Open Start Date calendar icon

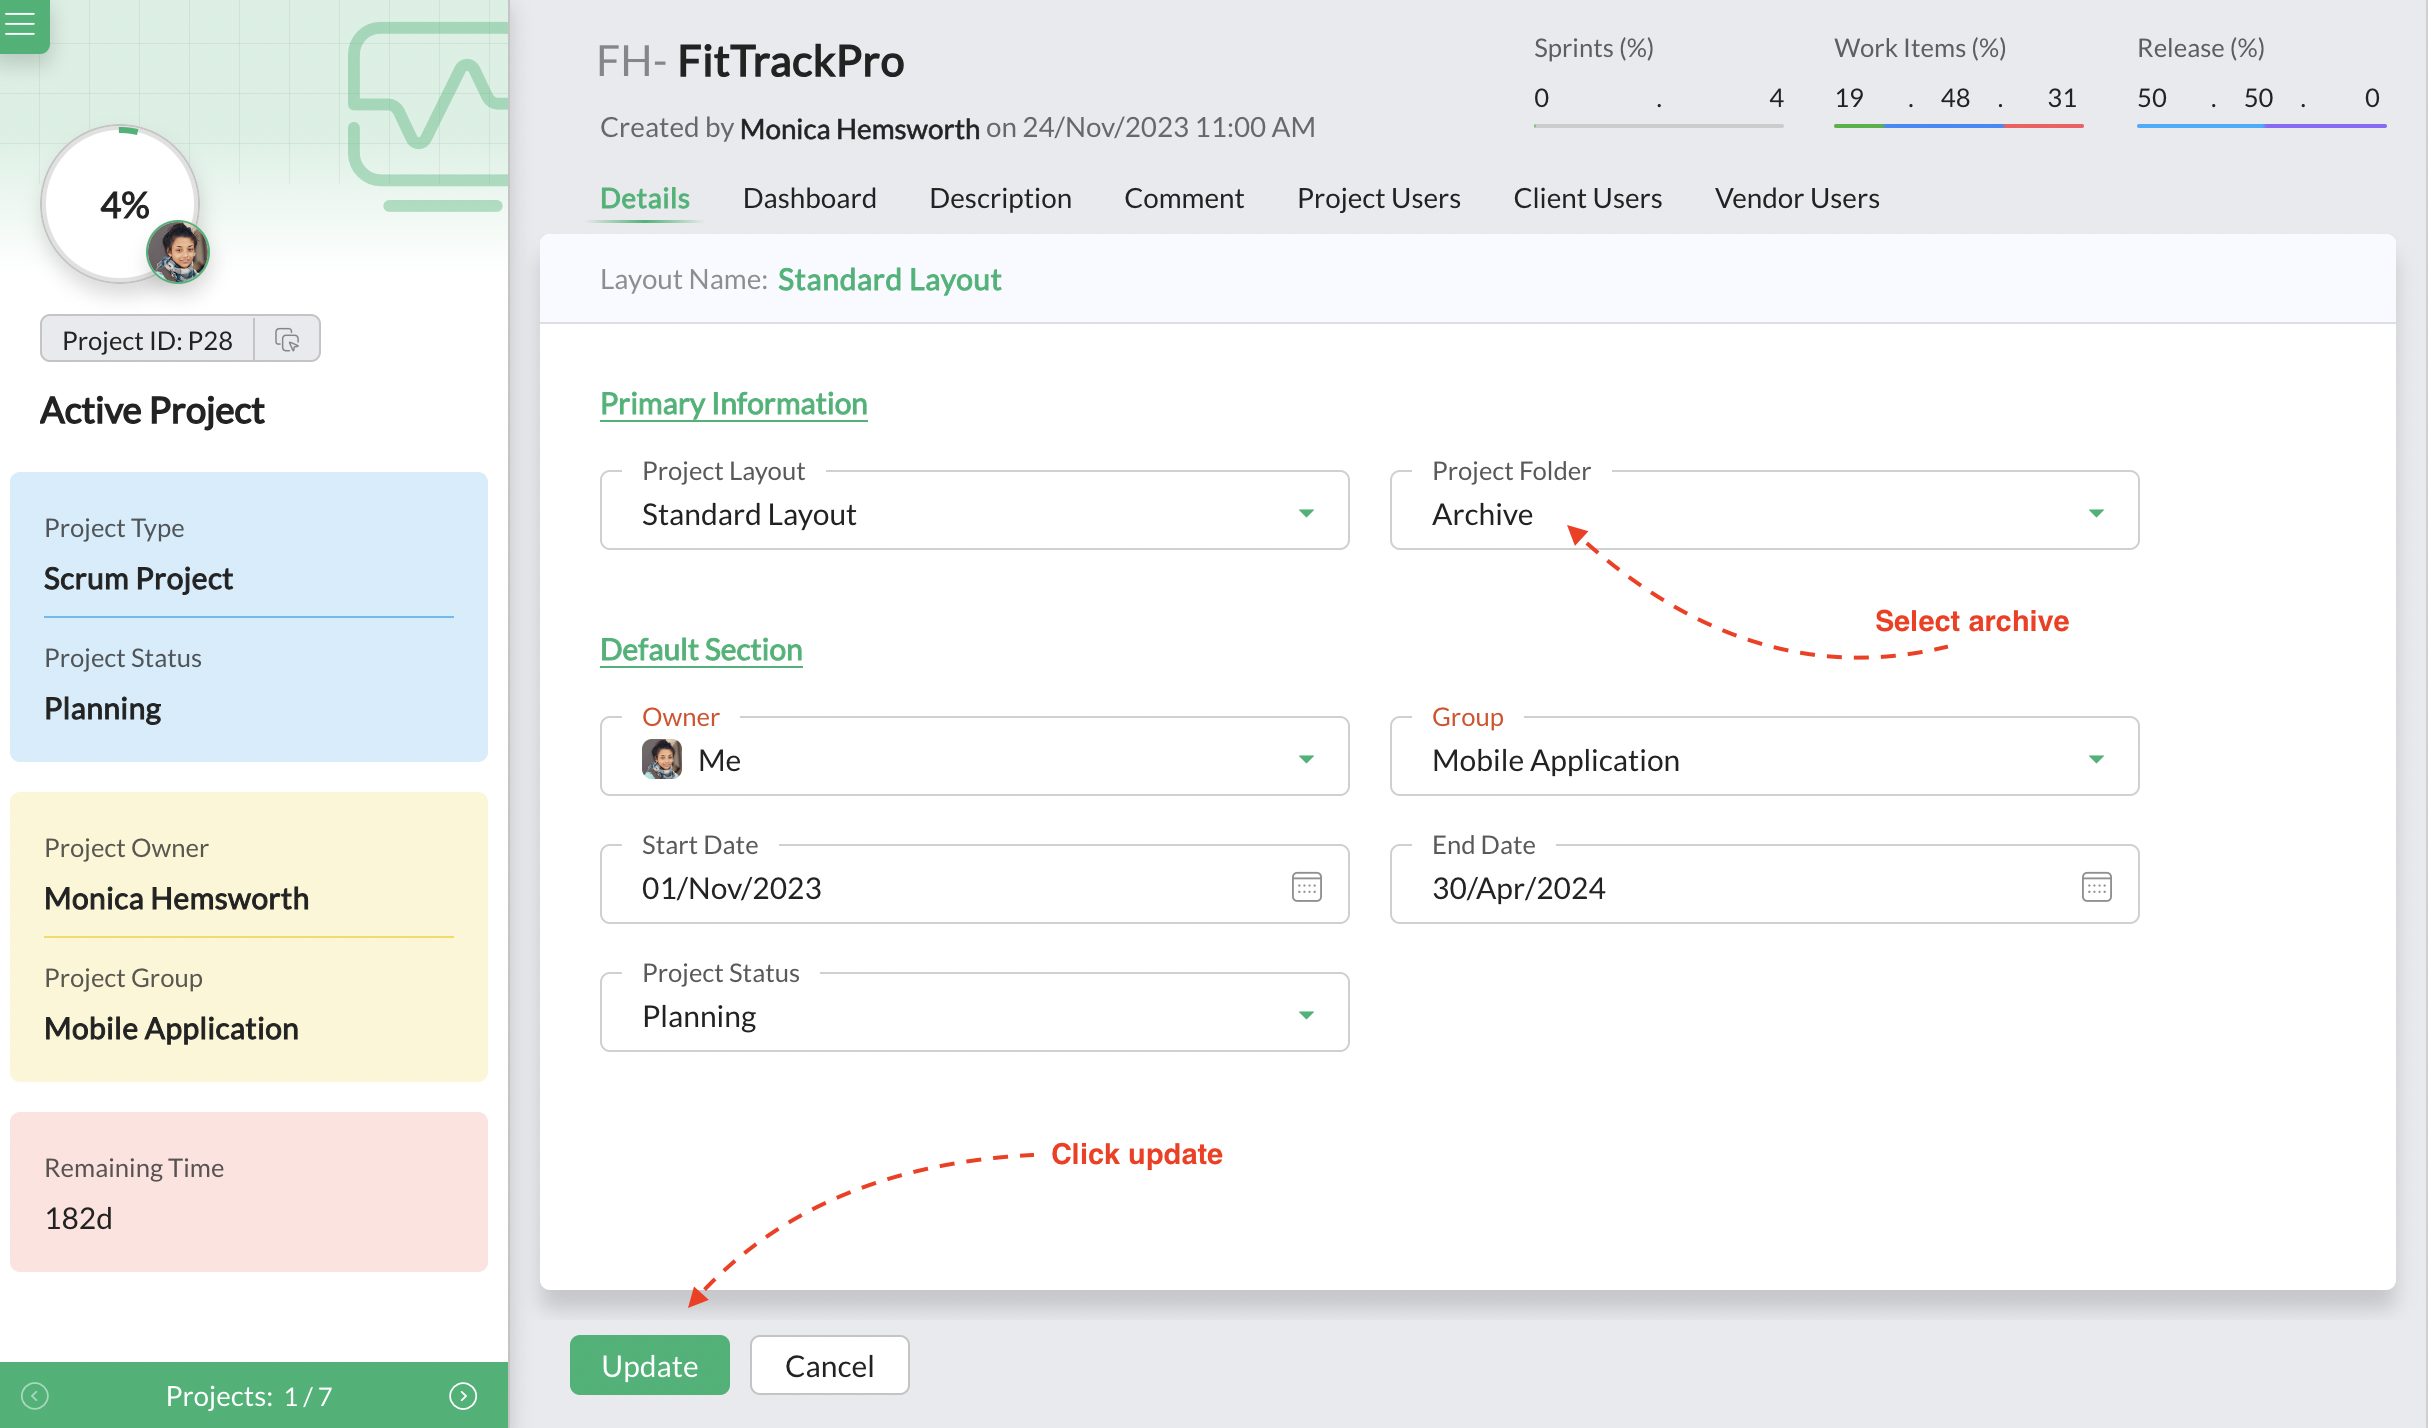pyautogui.click(x=1307, y=887)
